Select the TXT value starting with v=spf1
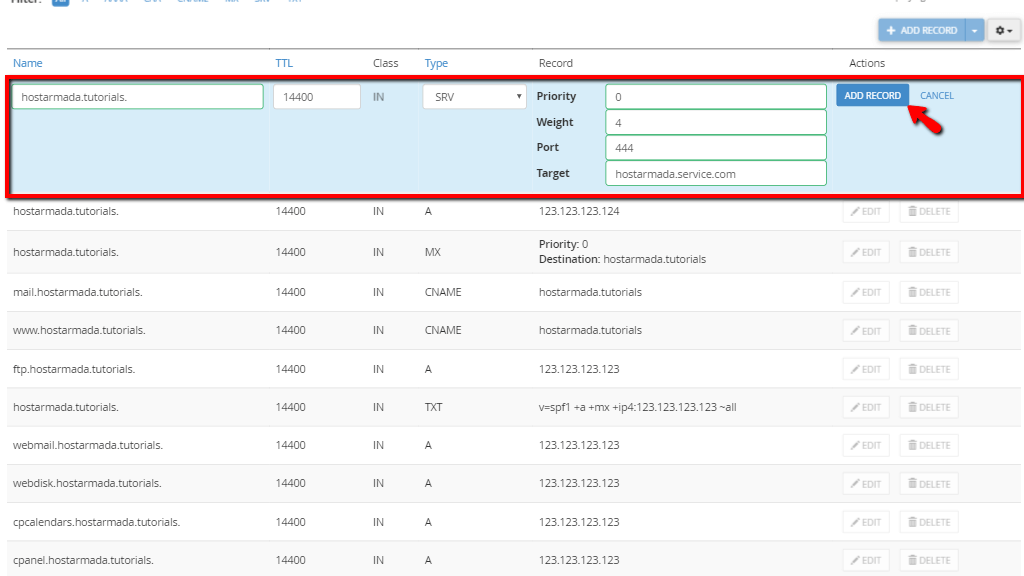Screen dimensions: 1024x576 tap(637, 408)
